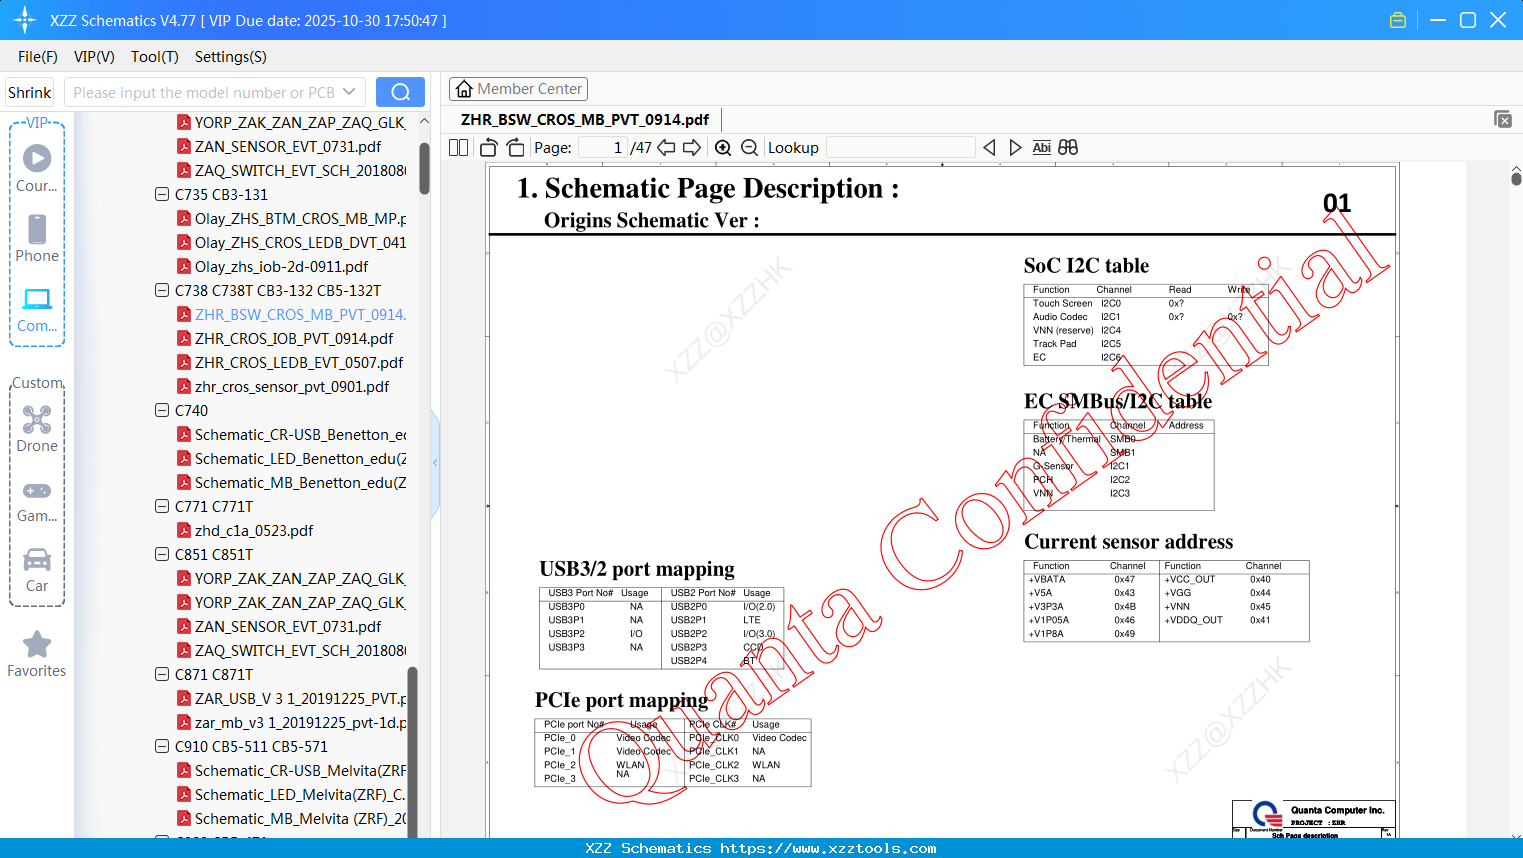Toggle the two-page layout view icon
The height and width of the screenshot is (858, 1523).
(x=459, y=147)
